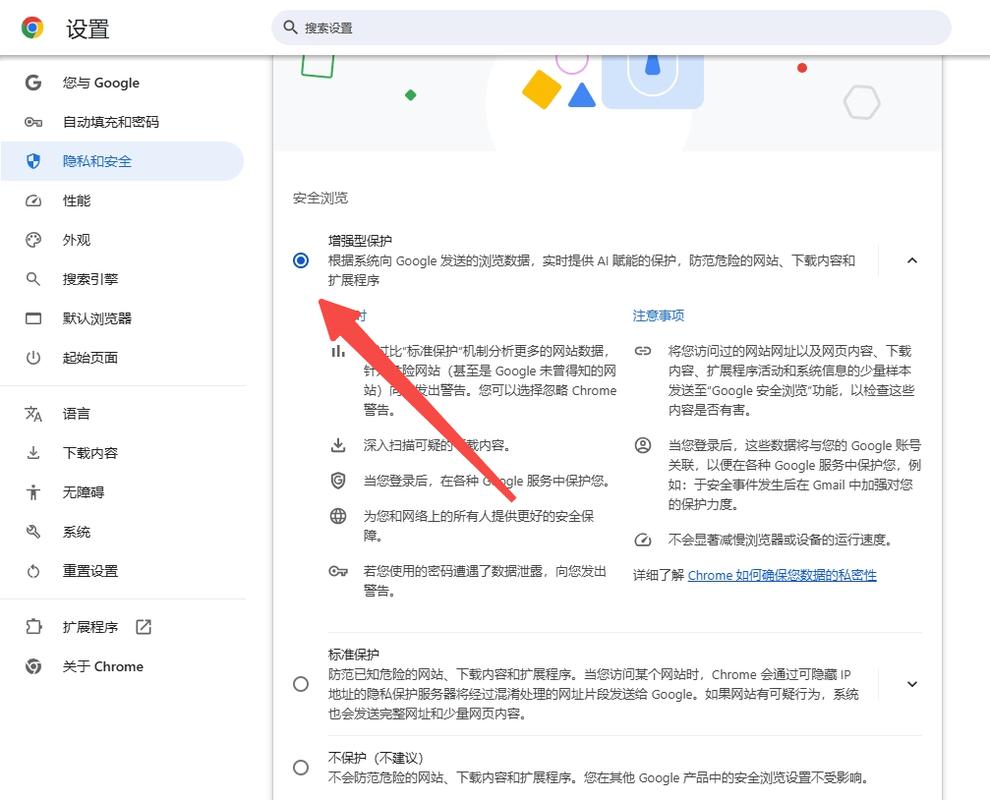990x800 pixels.
Task: Open 系统 settings section
Action: click(122, 532)
